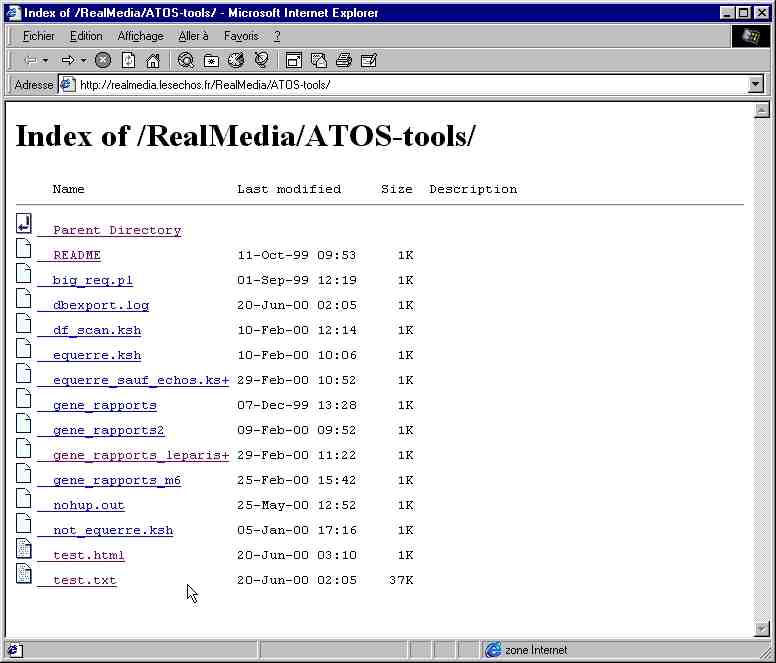Open Favorites pane with the starred folder icon
Image resolution: width=776 pixels, height=663 pixels.
pyautogui.click(x=211, y=60)
